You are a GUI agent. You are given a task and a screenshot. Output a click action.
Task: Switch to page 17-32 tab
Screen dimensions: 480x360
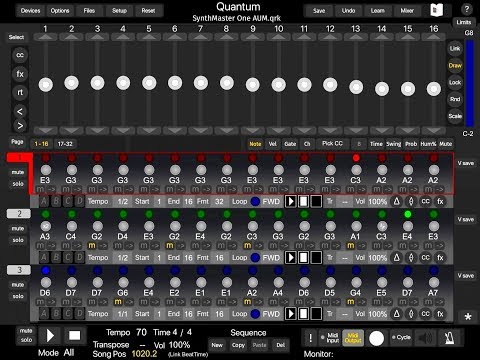click(x=65, y=144)
